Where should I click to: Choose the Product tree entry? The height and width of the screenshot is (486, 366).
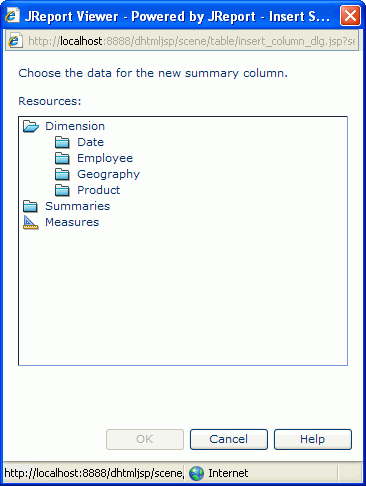point(99,190)
